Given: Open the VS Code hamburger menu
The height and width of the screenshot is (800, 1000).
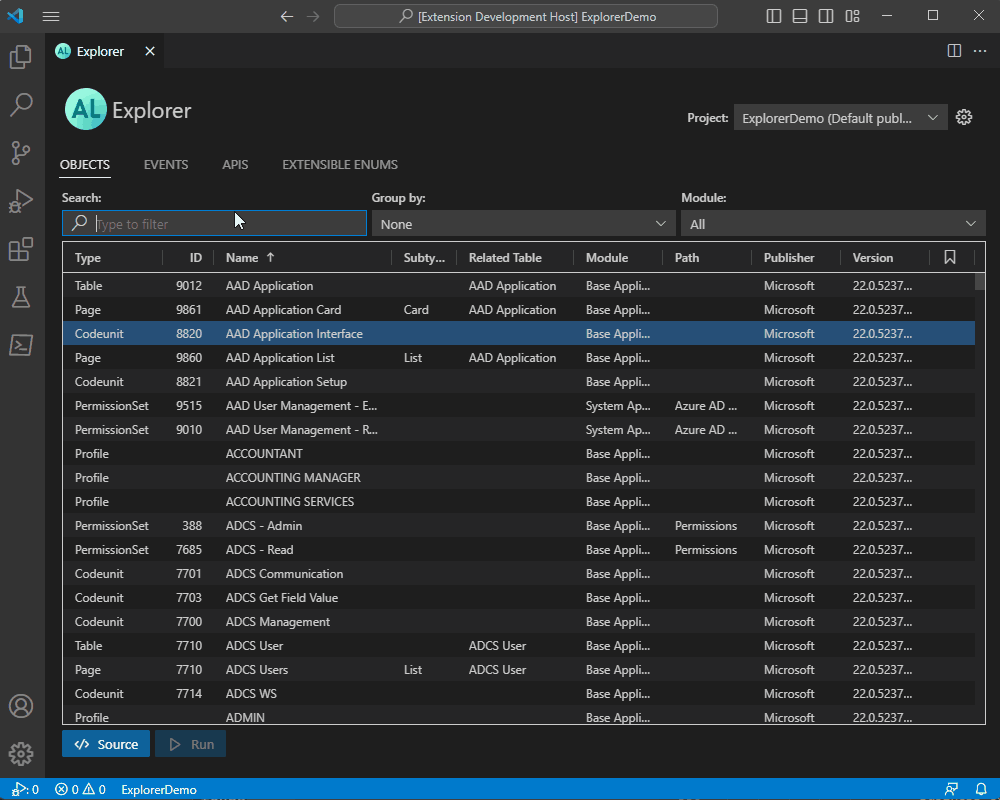Looking at the screenshot, I should [51, 17].
